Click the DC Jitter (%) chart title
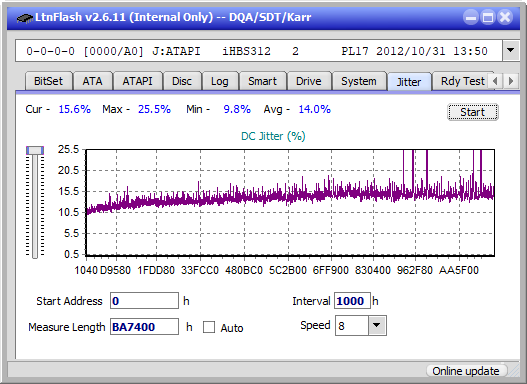This screenshot has width=527, height=384. [273, 136]
